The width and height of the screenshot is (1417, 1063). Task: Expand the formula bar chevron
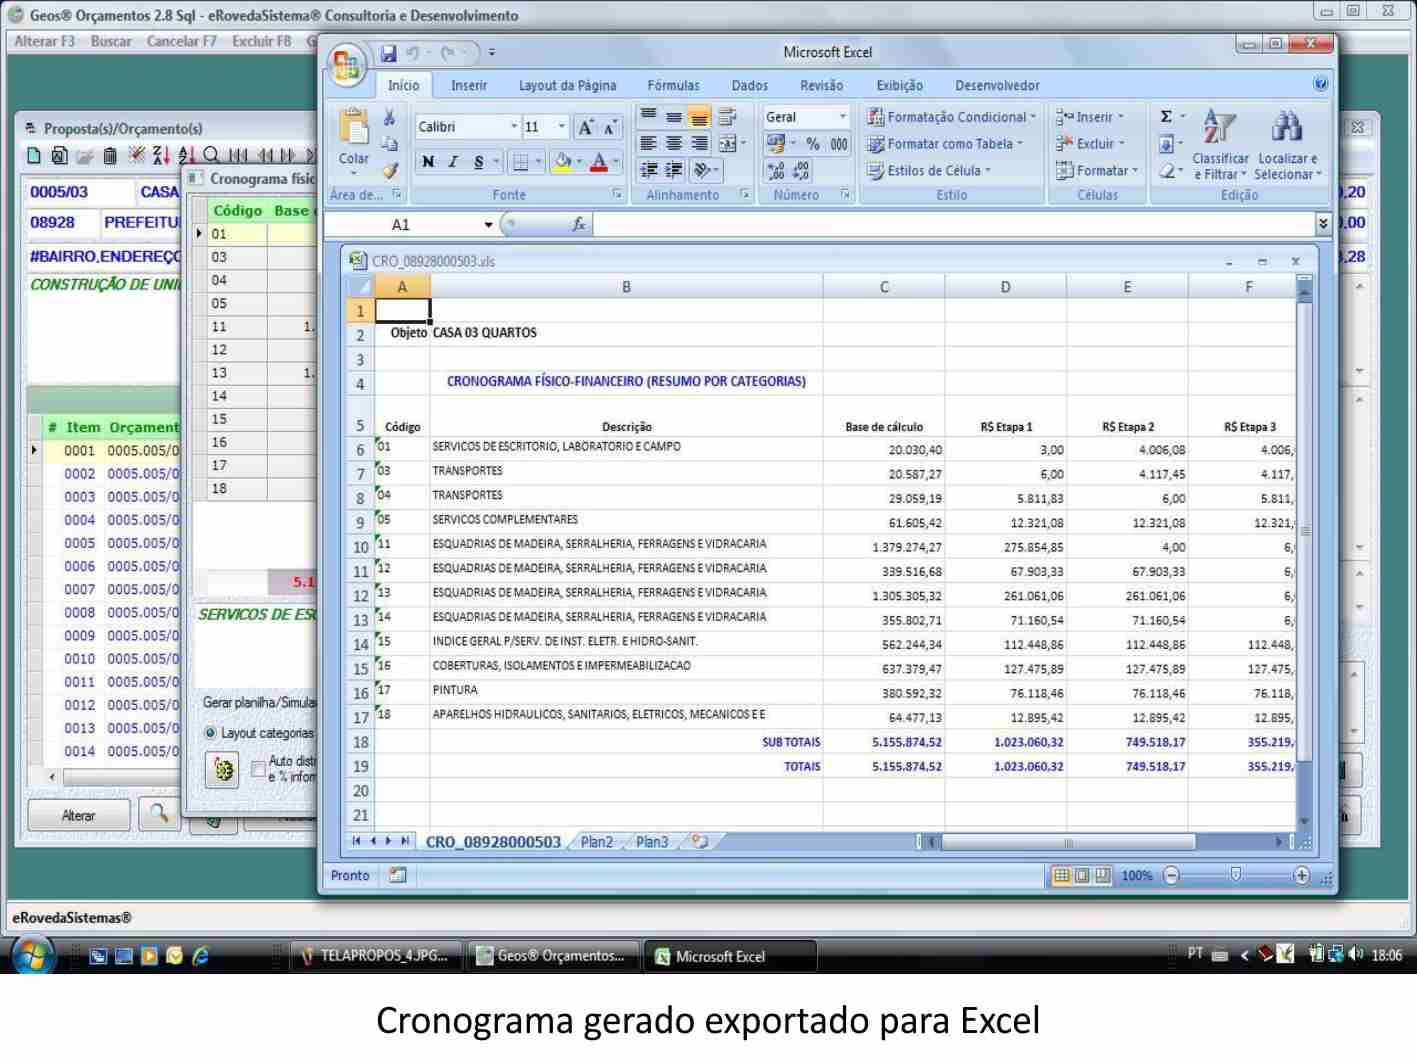click(1324, 224)
